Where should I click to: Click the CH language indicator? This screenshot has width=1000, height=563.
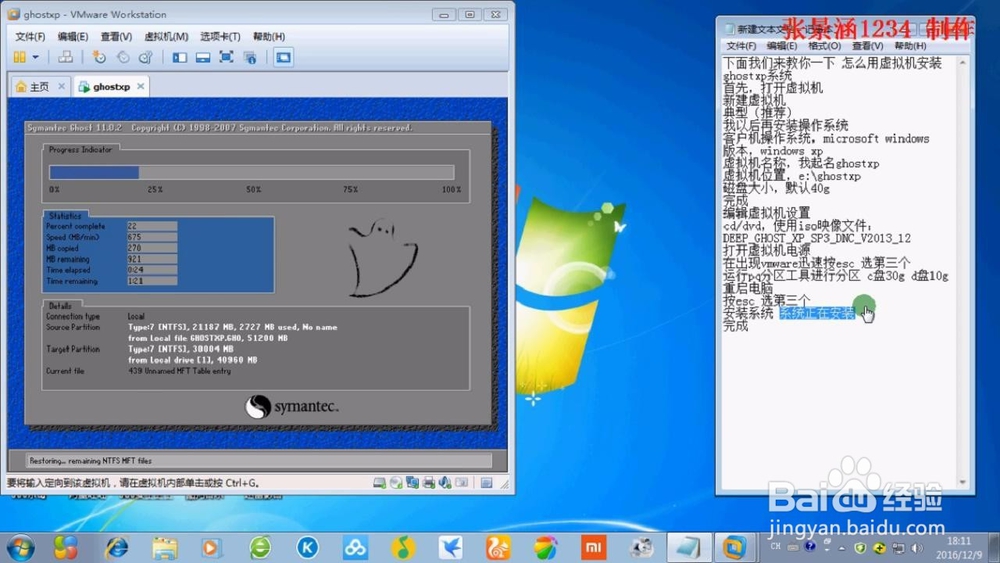point(776,546)
